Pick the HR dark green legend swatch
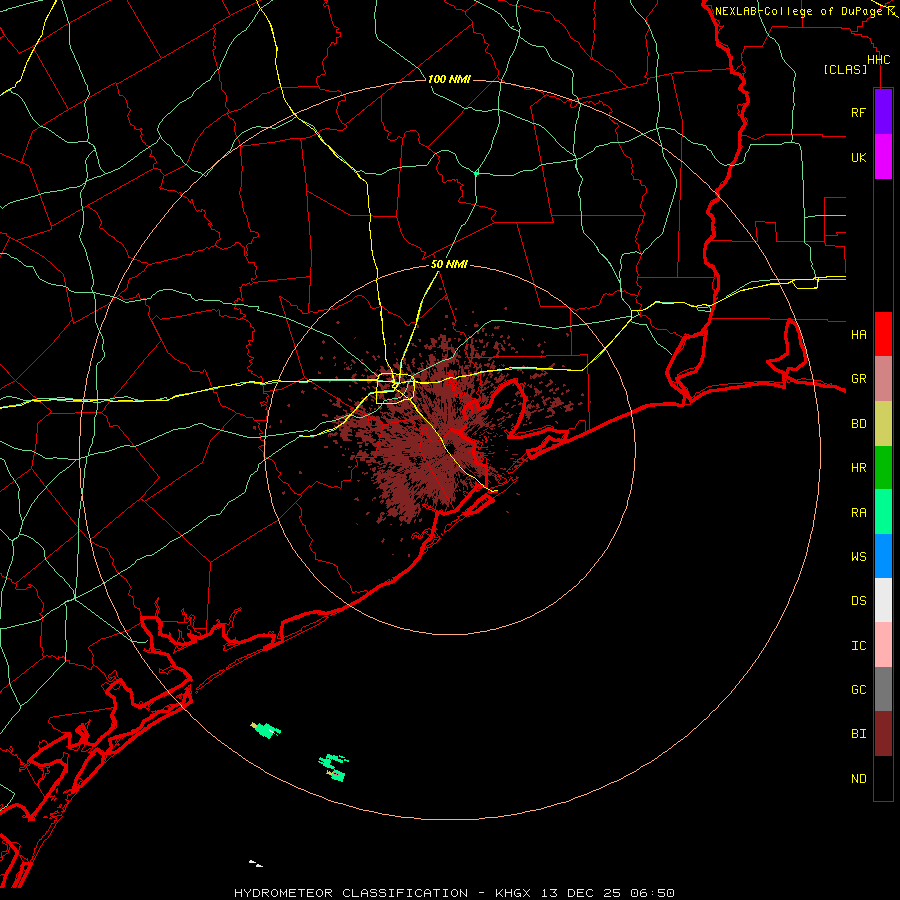Viewport: 900px width, 900px height. click(x=883, y=468)
